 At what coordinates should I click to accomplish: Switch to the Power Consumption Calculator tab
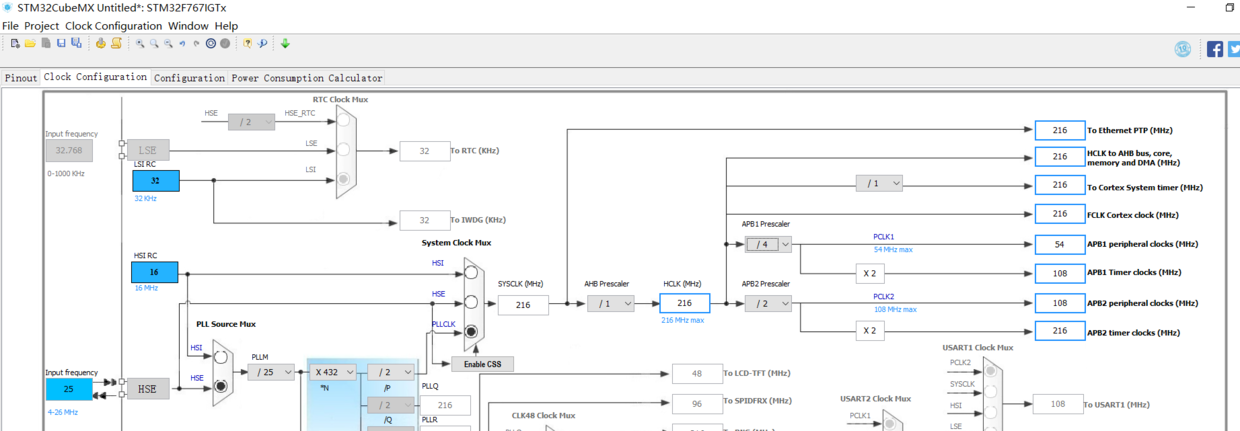(x=307, y=78)
